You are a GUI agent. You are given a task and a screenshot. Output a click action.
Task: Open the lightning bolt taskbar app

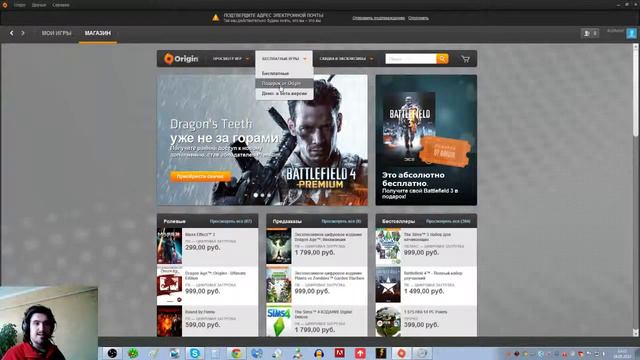380,353
